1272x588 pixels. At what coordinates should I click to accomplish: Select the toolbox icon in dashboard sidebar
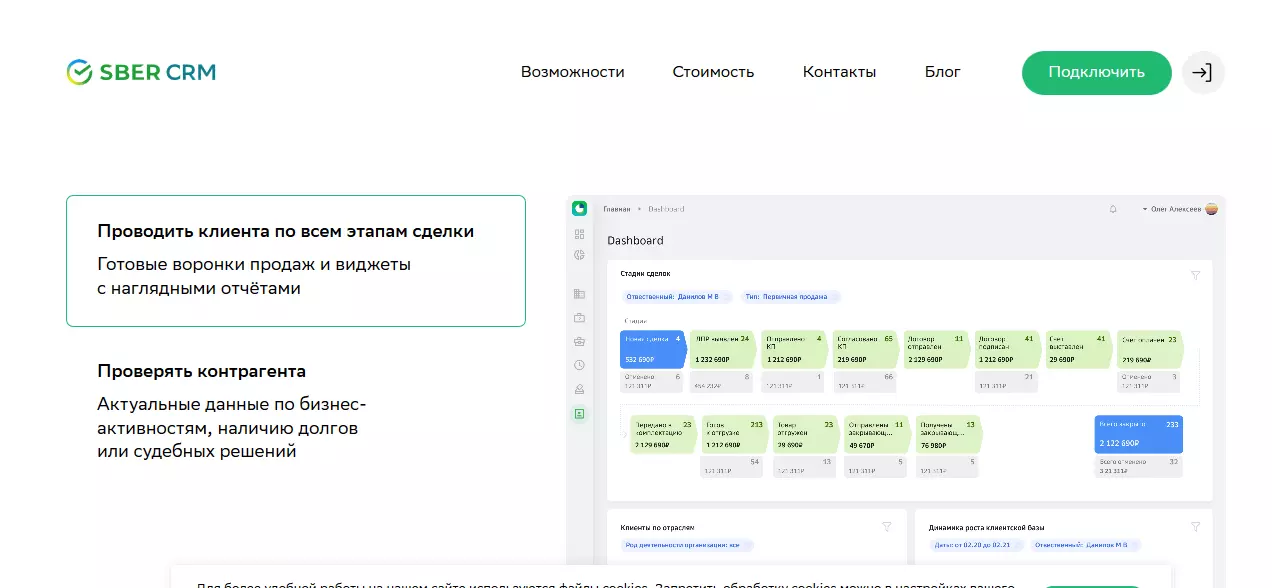[x=579, y=341]
